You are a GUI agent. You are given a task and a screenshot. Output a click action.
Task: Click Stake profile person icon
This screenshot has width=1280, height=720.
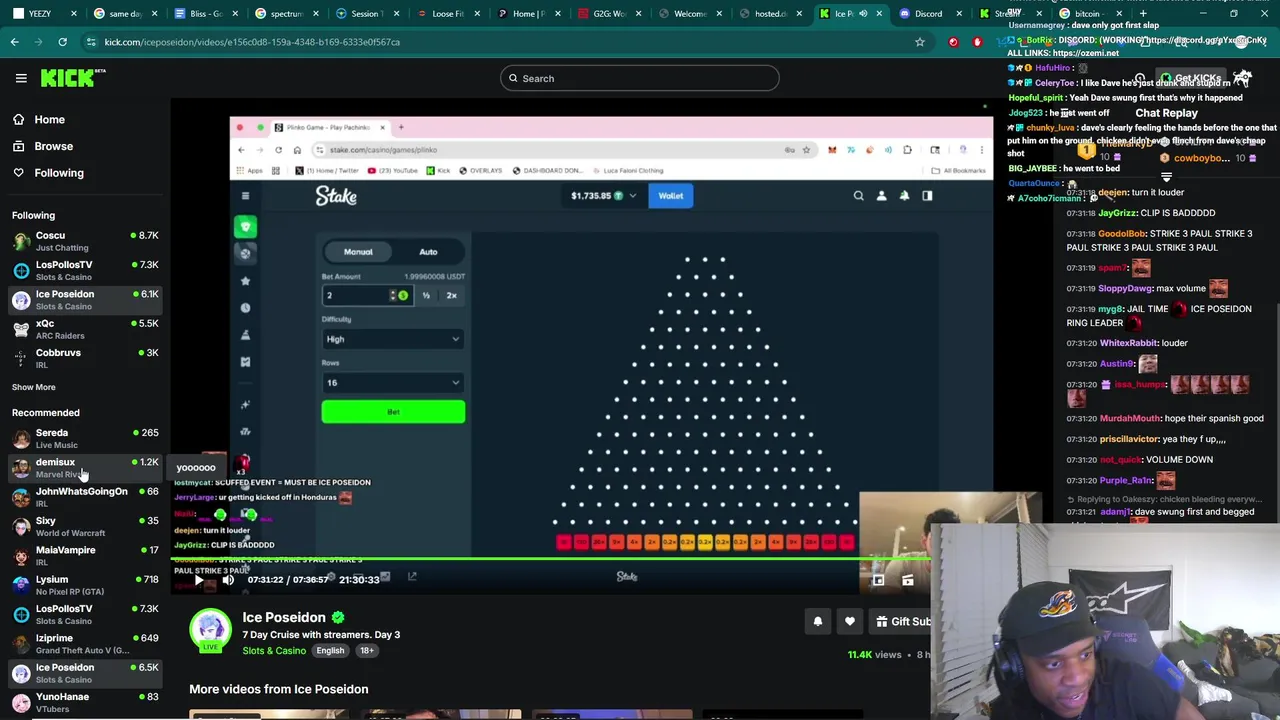point(881,196)
